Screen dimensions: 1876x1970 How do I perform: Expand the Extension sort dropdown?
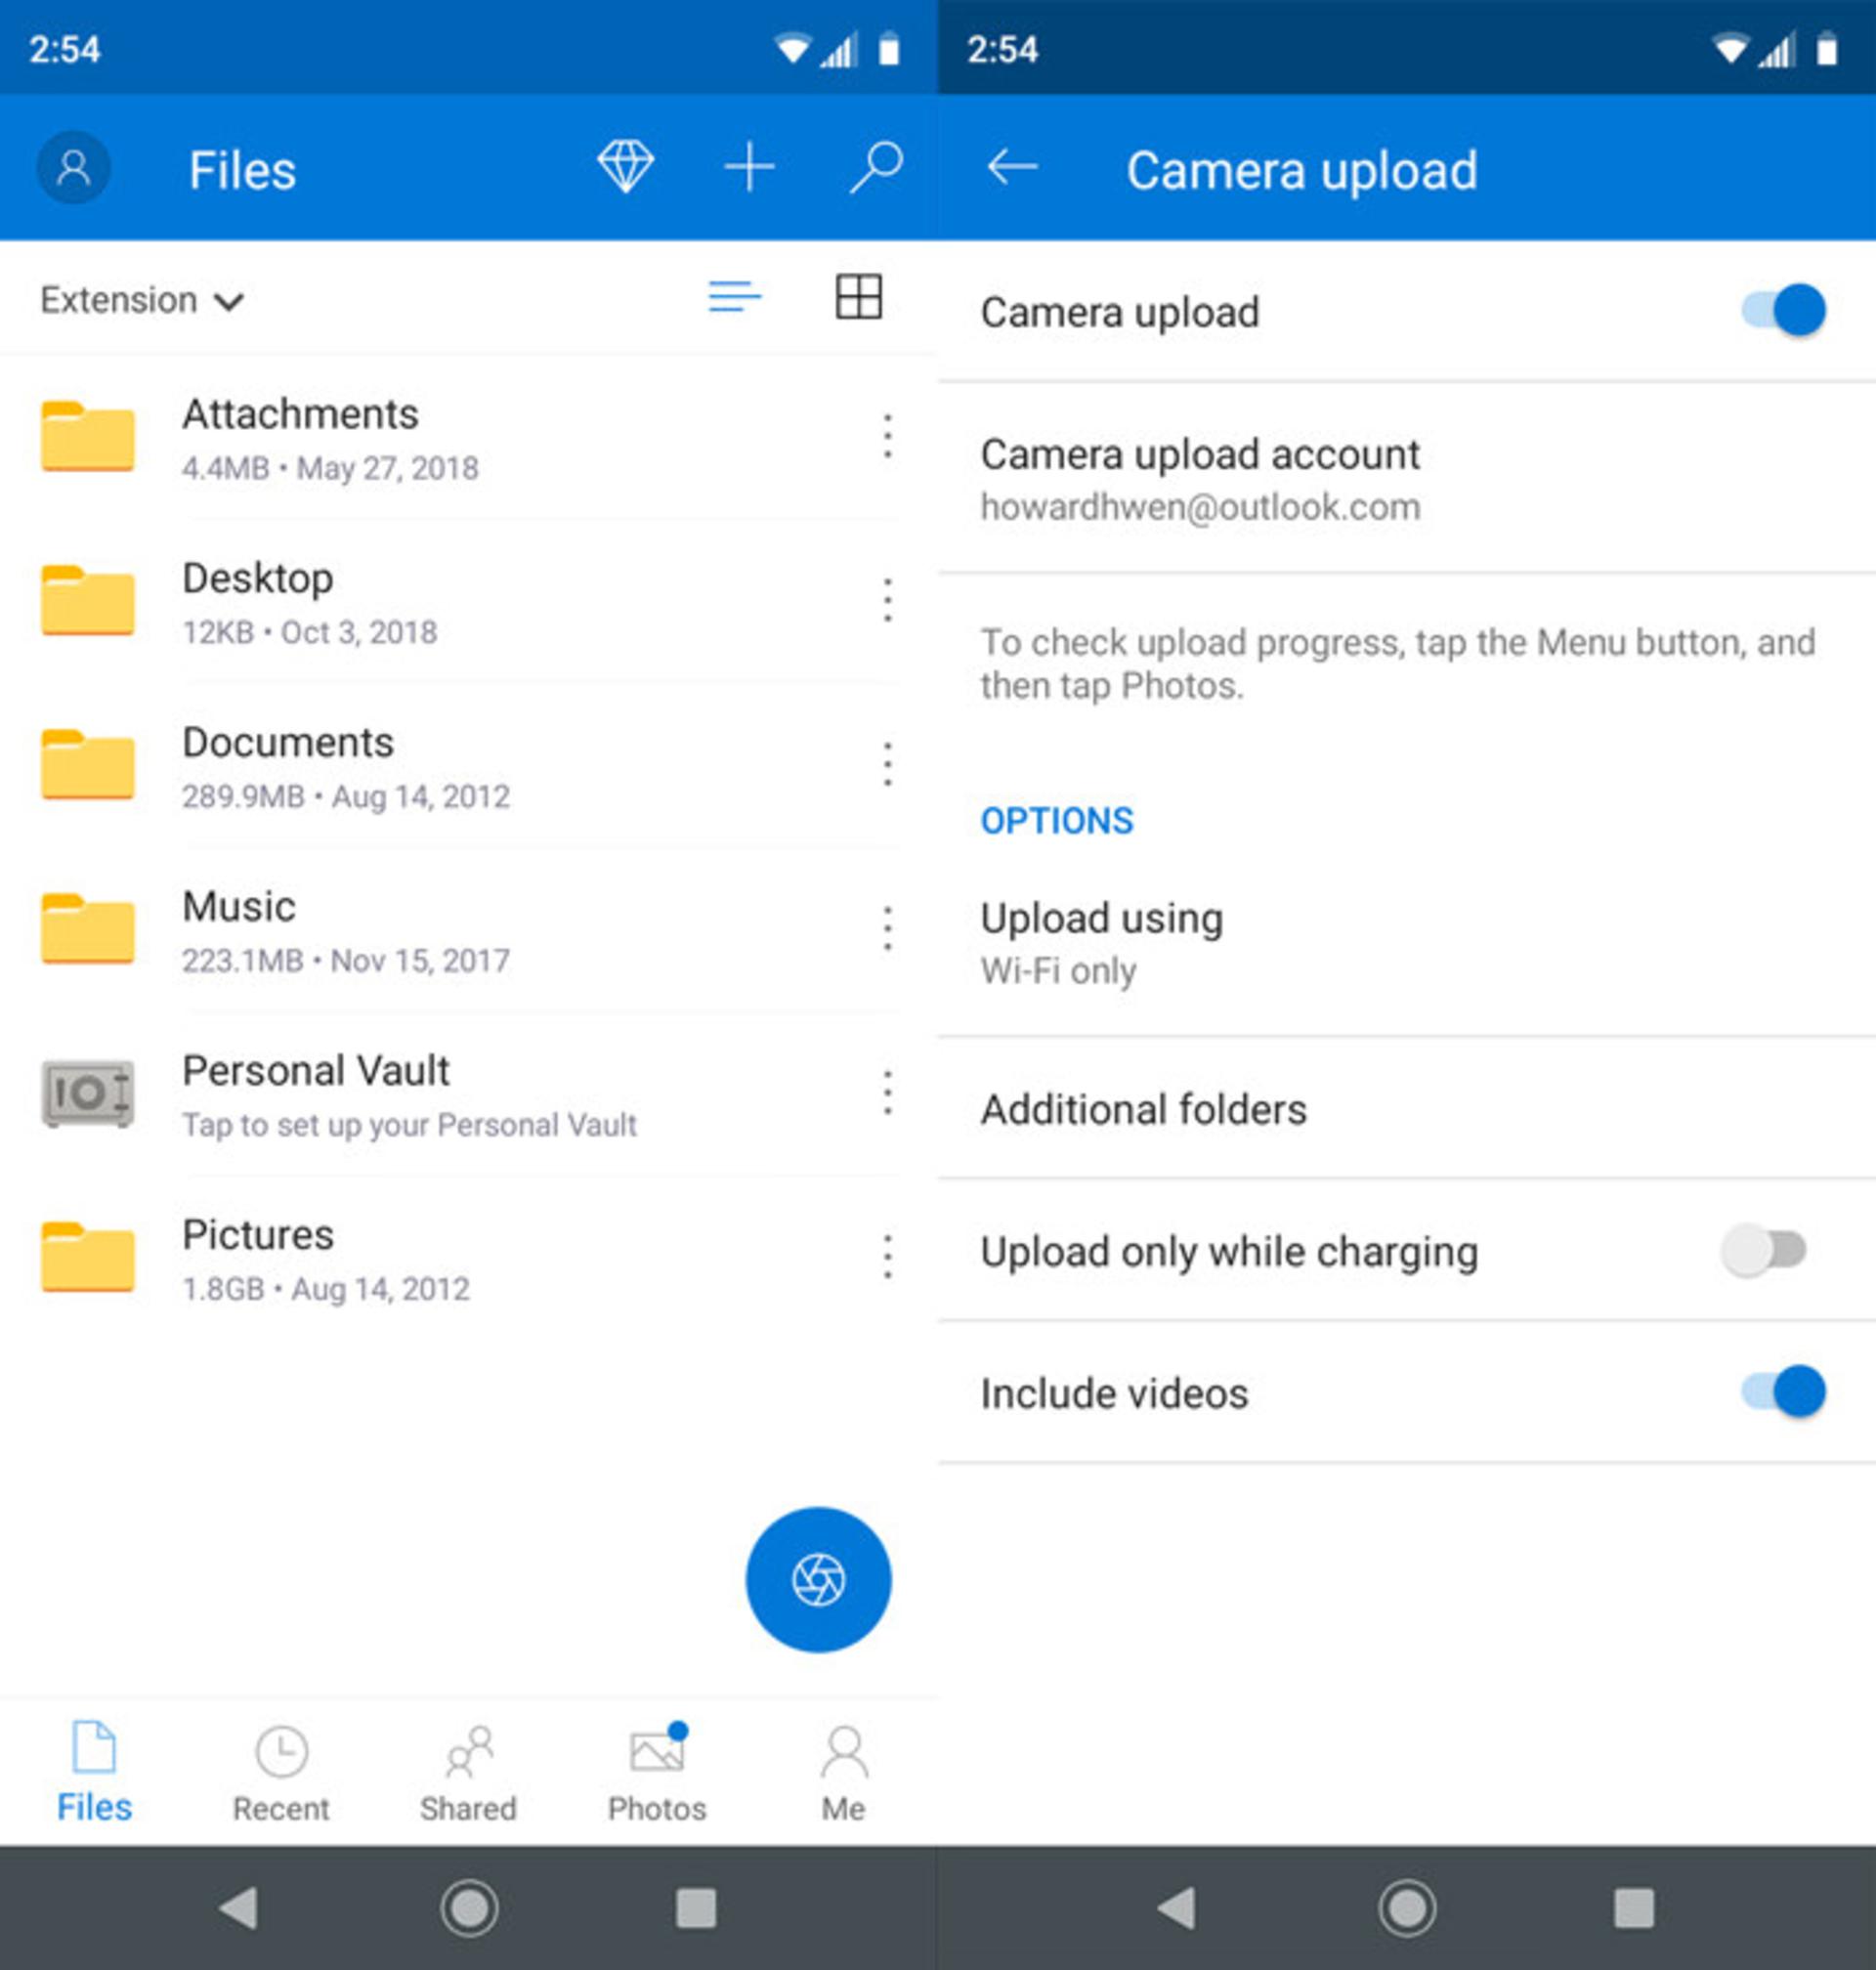tap(142, 300)
